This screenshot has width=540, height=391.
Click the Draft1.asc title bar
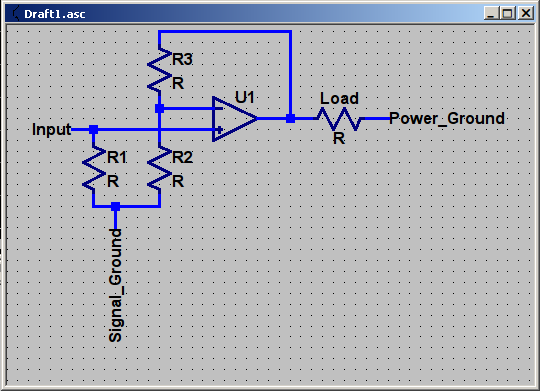[270, 13]
